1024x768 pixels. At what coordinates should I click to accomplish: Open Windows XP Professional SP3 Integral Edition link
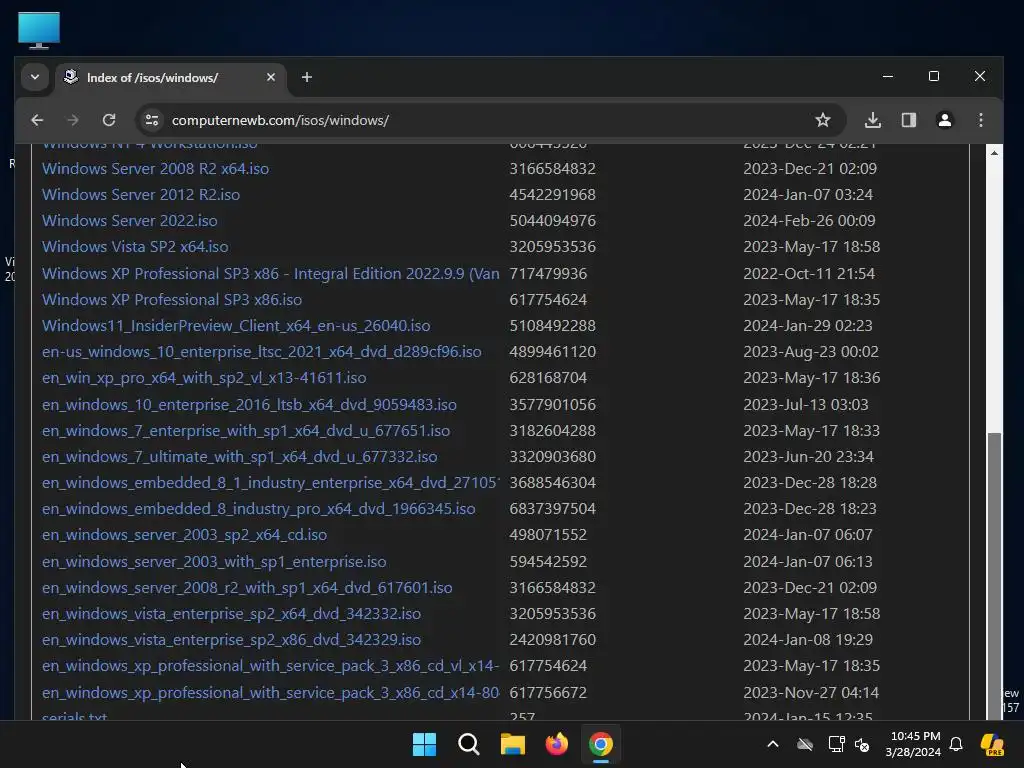pyautogui.click(x=270, y=274)
